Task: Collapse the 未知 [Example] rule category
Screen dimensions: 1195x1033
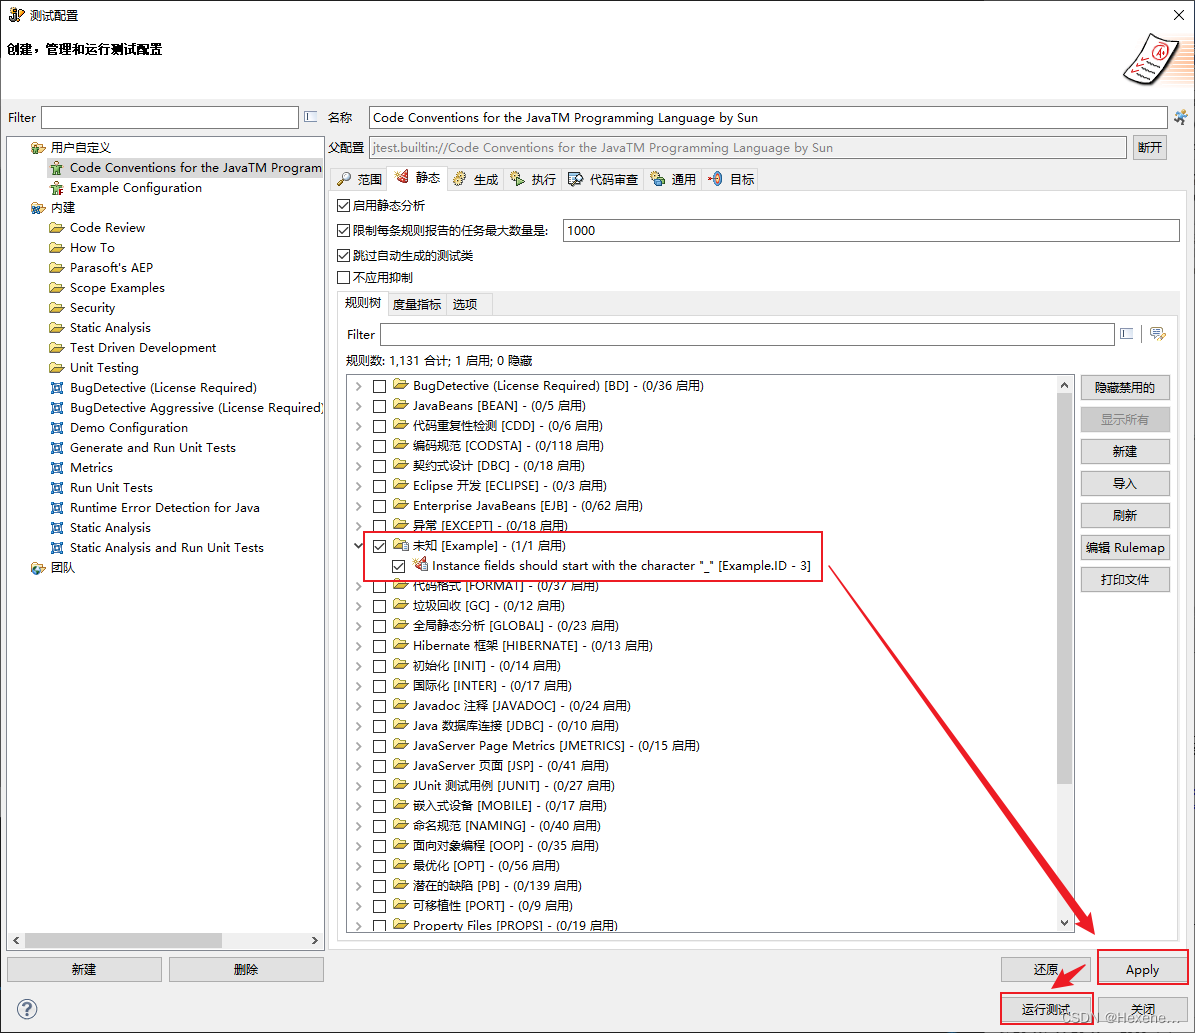Action: pyautogui.click(x=359, y=545)
